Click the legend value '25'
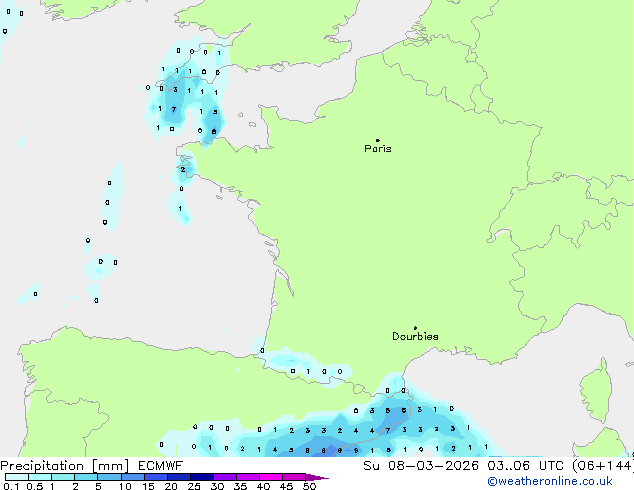Image resolution: width=634 pixels, height=490 pixels. pyautogui.click(x=194, y=486)
